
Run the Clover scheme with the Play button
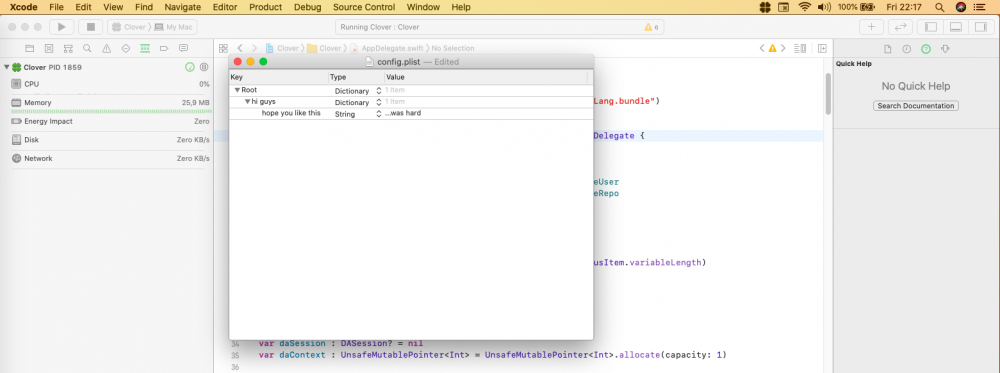62,27
